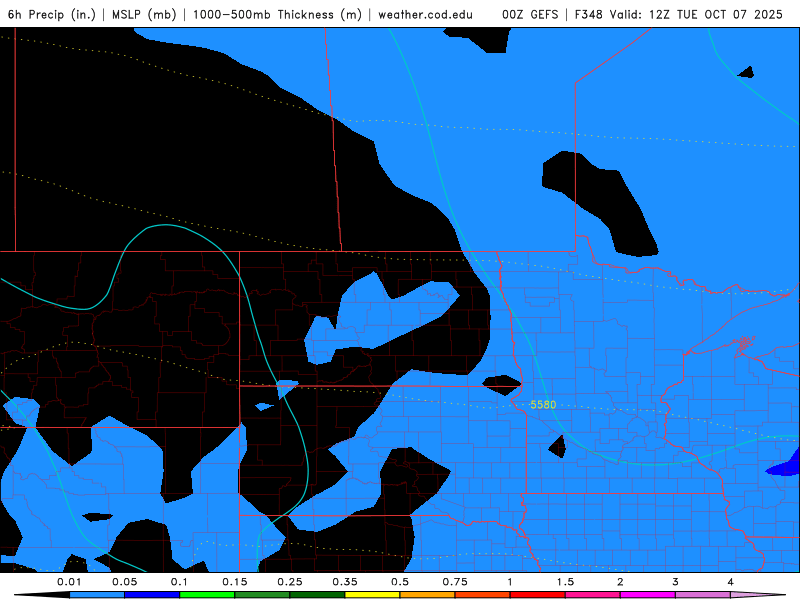This screenshot has height=600, width=800.
Task: Click the weather.cod.edu text
Action: (x=426, y=14)
